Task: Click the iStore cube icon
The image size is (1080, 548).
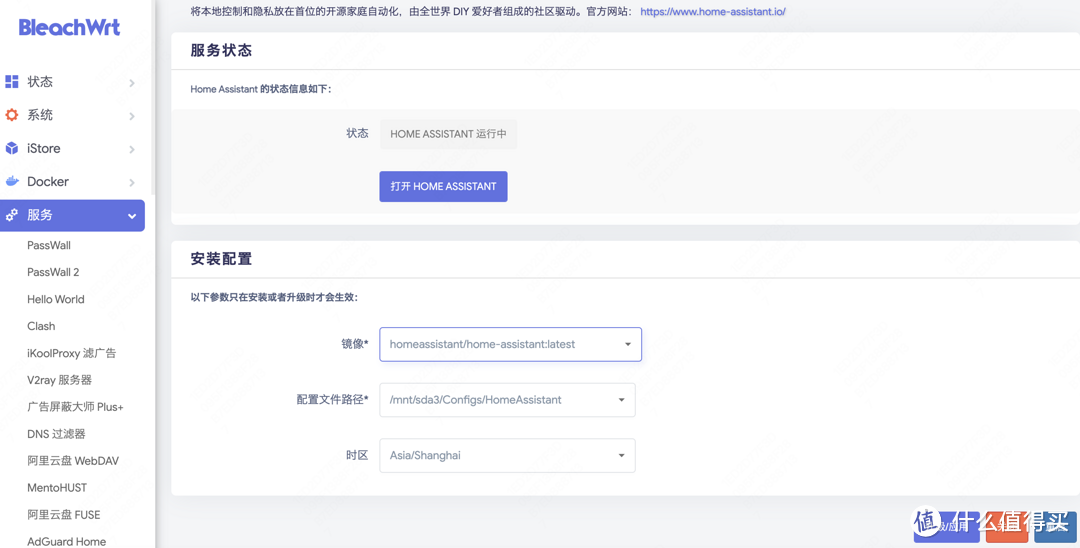Action: tap(12, 148)
